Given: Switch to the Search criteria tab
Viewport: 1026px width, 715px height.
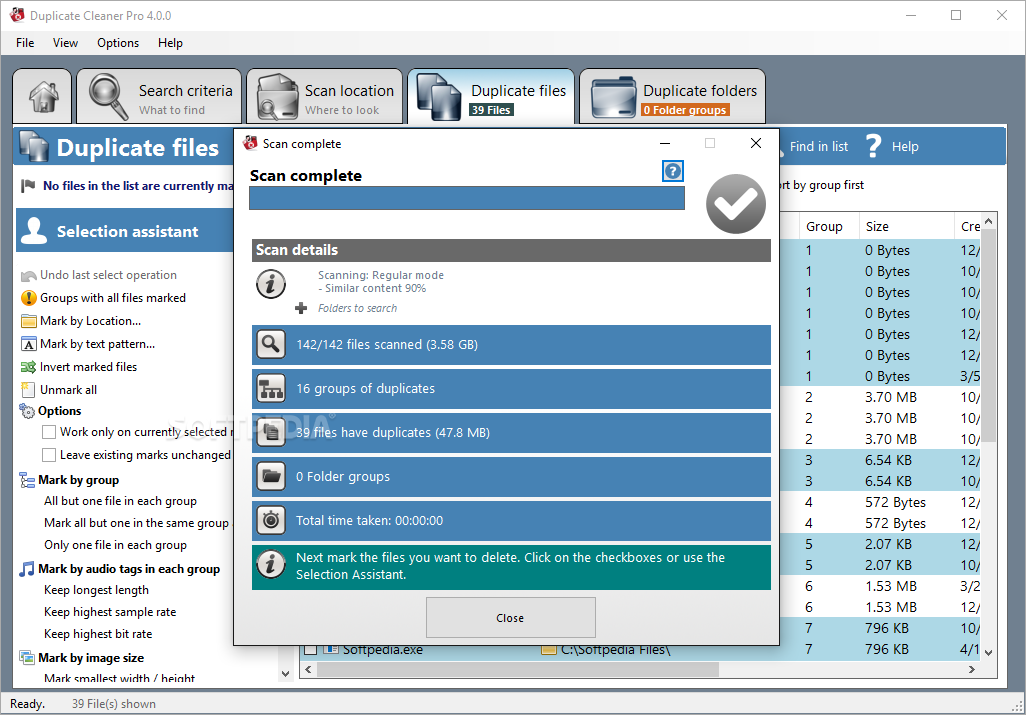Looking at the screenshot, I should (159, 96).
